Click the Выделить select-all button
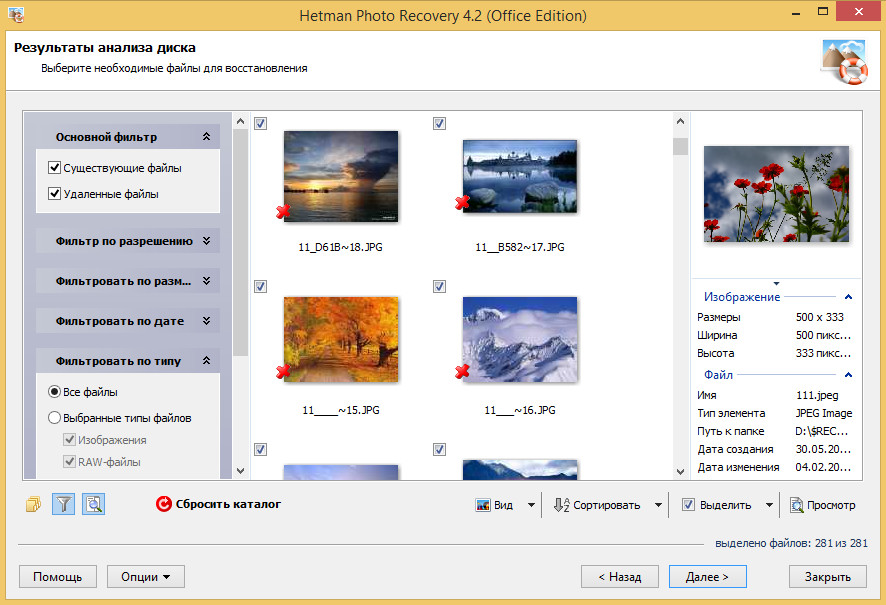The height and width of the screenshot is (605, 886). tap(716, 505)
